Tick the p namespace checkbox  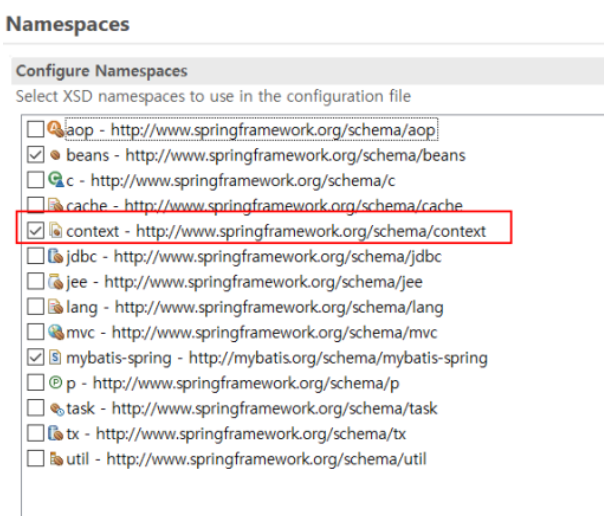pos(35,383)
